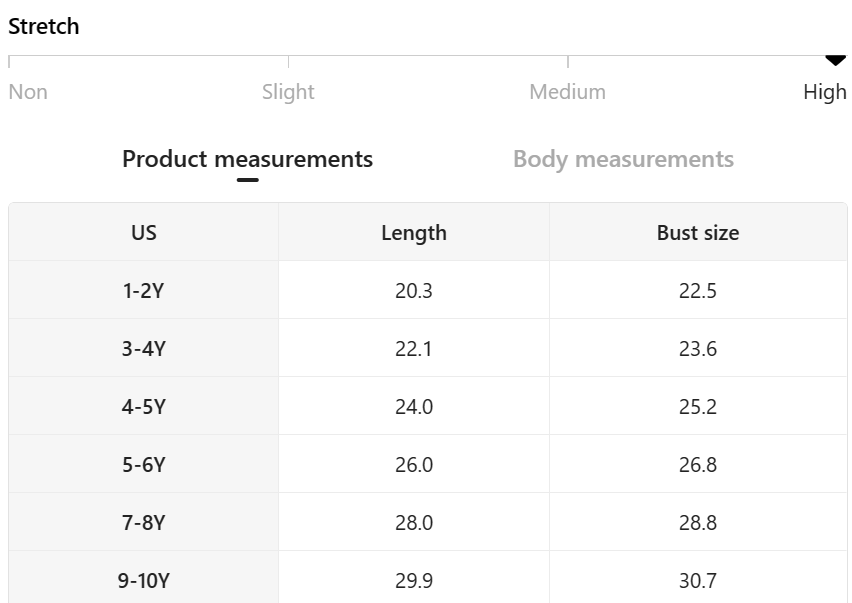852x603 pixels.
Task: Select the 1-2Y size row
Action: [x=144, y=291]
